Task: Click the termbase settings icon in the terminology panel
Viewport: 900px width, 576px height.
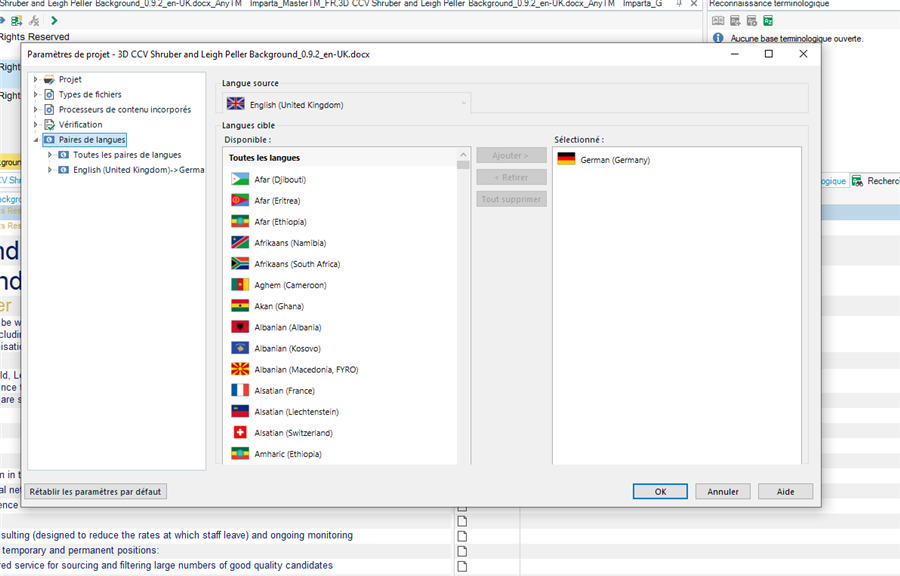Action: [x=752, y=21]
